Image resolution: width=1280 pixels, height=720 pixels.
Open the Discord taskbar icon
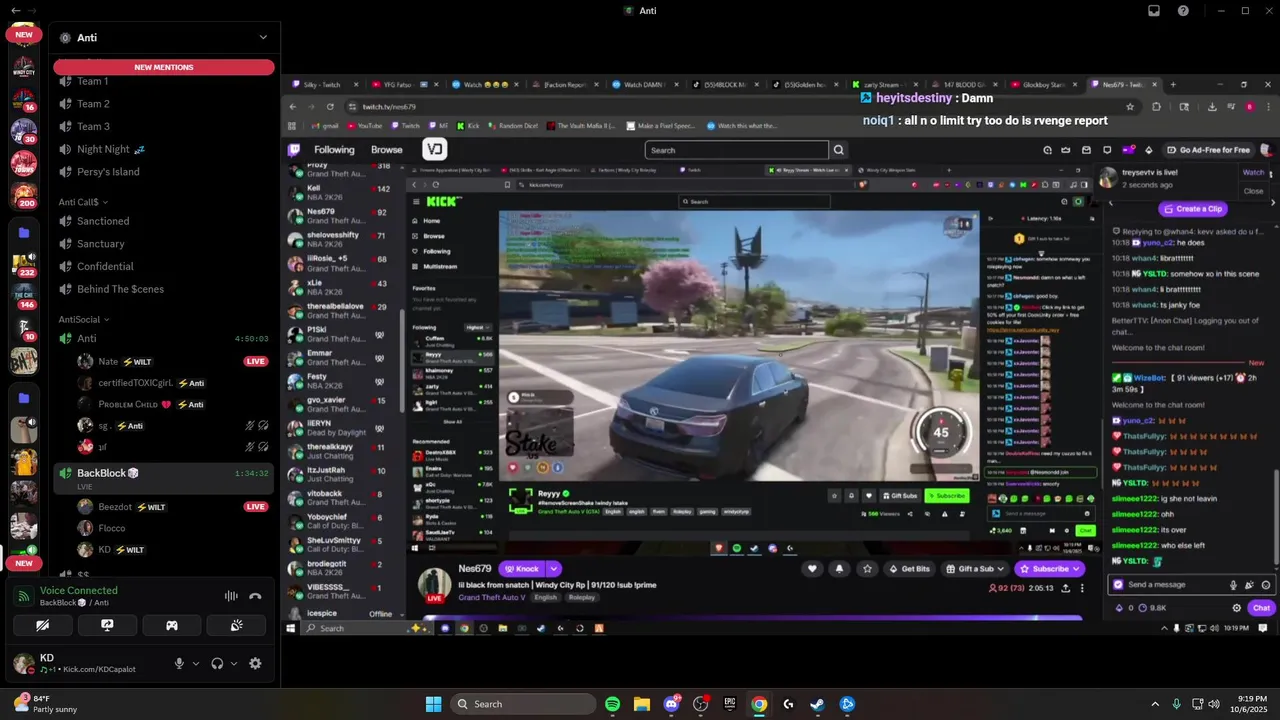click(x=671, y=704)
